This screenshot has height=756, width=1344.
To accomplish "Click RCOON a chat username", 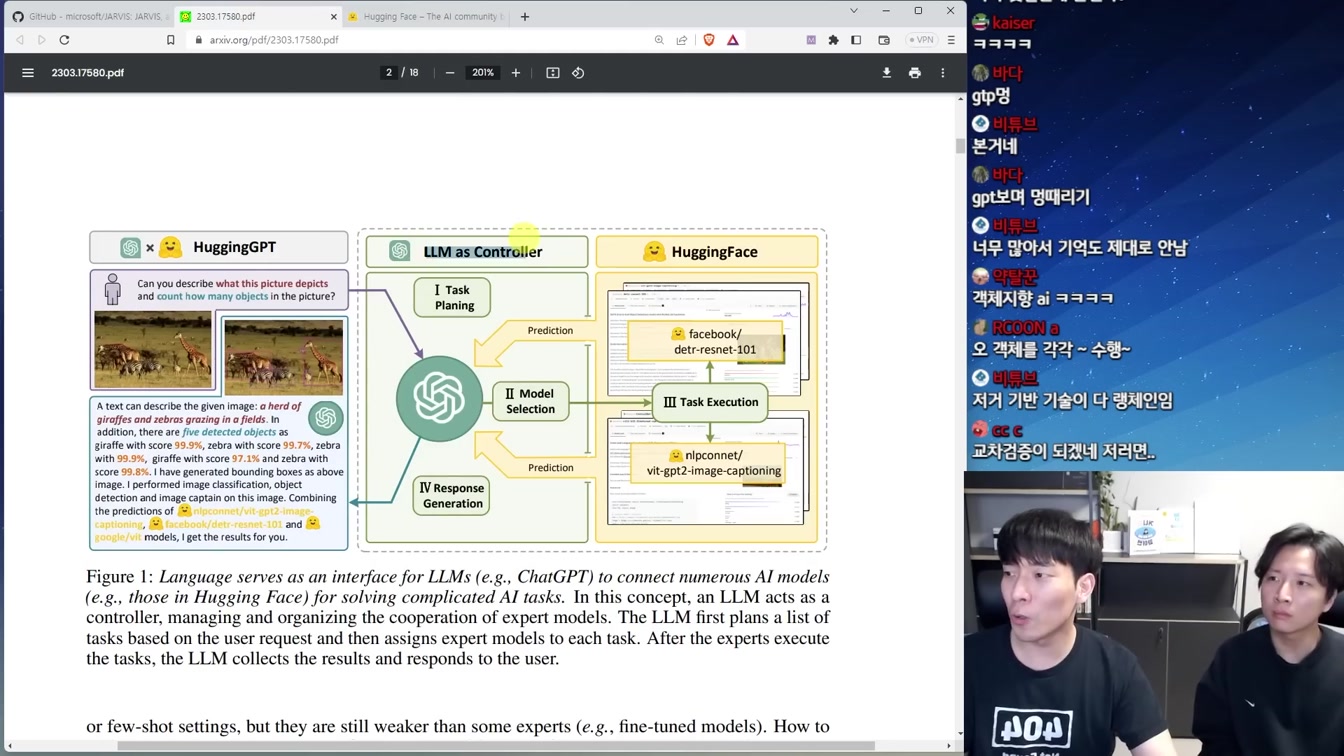I will coord(1025,328).
